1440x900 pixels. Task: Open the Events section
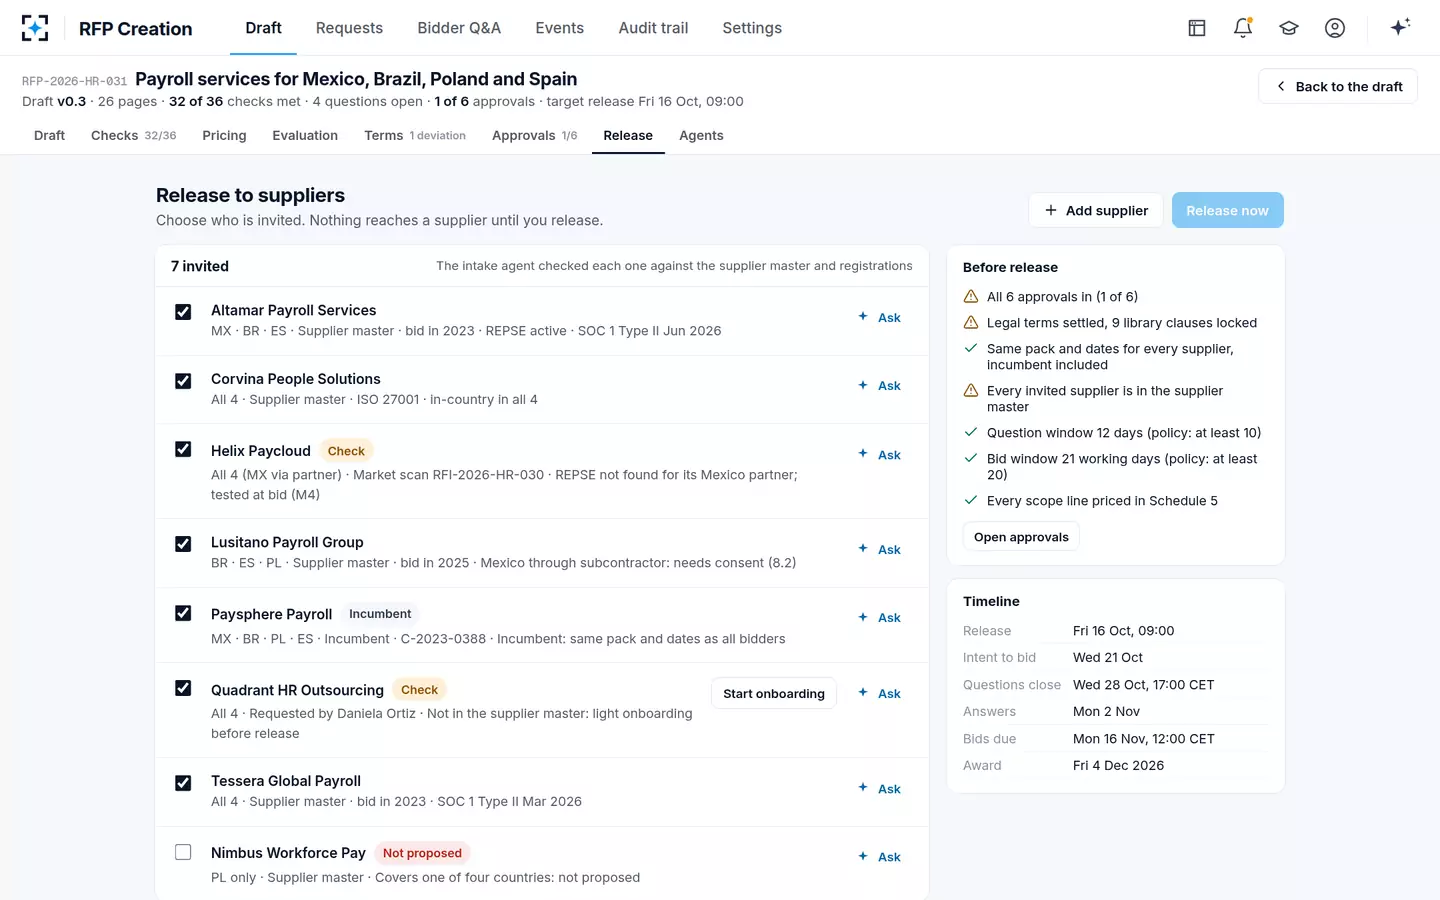click(x=559, y=28)
